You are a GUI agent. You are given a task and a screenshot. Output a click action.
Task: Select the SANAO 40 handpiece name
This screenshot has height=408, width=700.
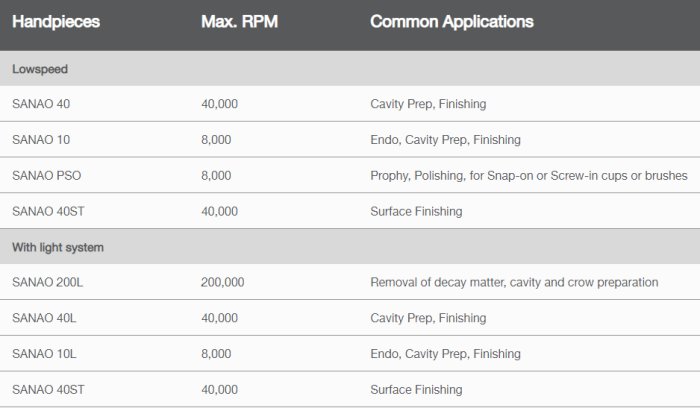(x=41, y=104)
